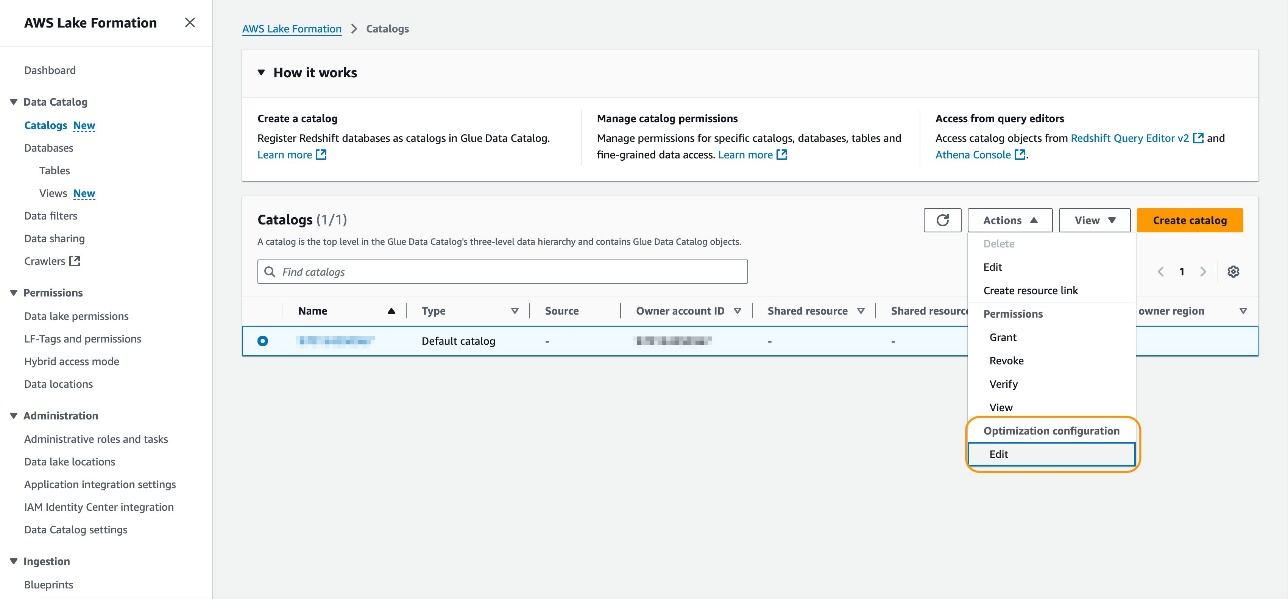
Task: Click the Create catalog button
Action: (x=1189, y=220)
